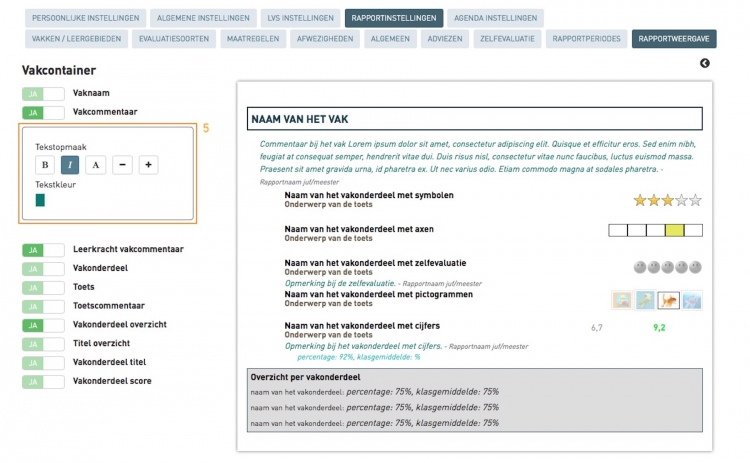The width and height of the screenshot is (750, 463).
Task: Switch to Evaluatiesoorten subtab
Action: tap(174, 39)
